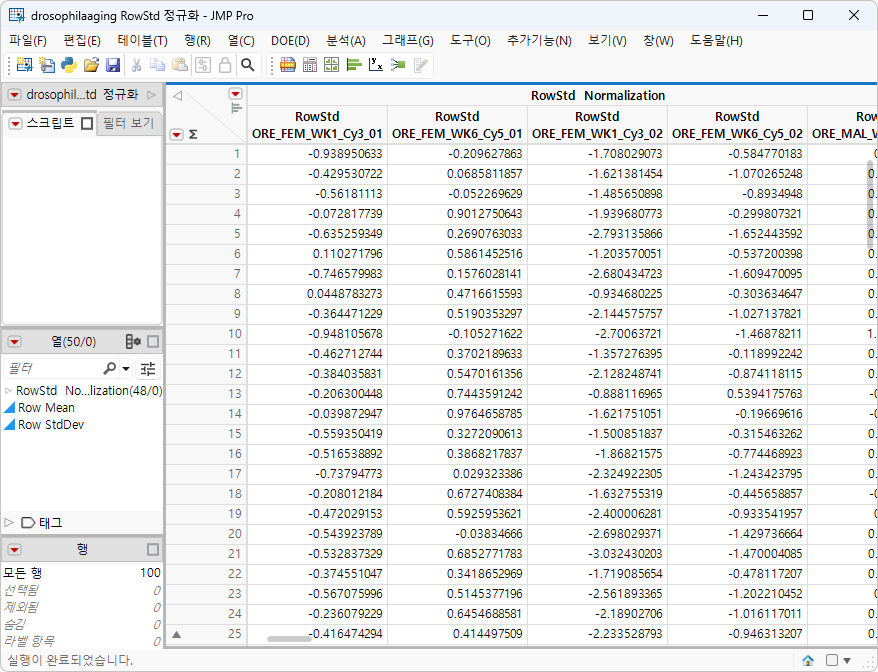Click the scroll-up triangle at bottom left of table

(176, 634)
